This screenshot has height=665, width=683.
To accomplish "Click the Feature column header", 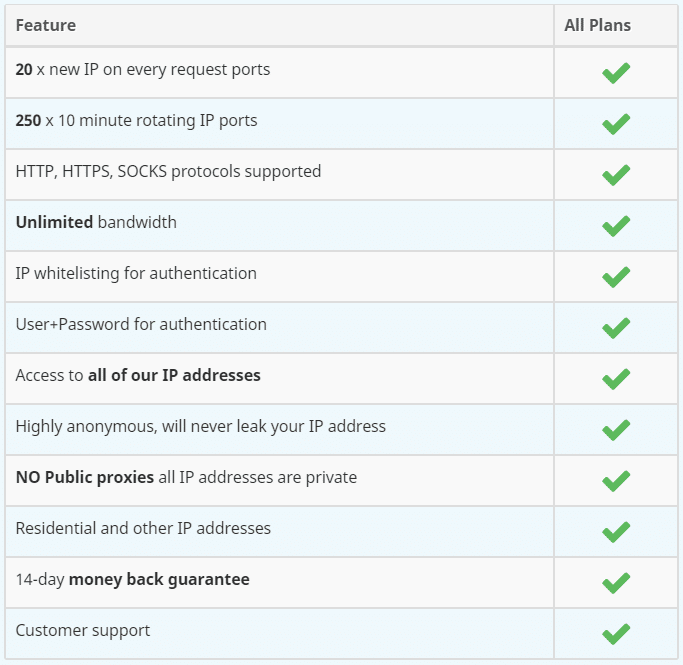I will tap(279, 25).
